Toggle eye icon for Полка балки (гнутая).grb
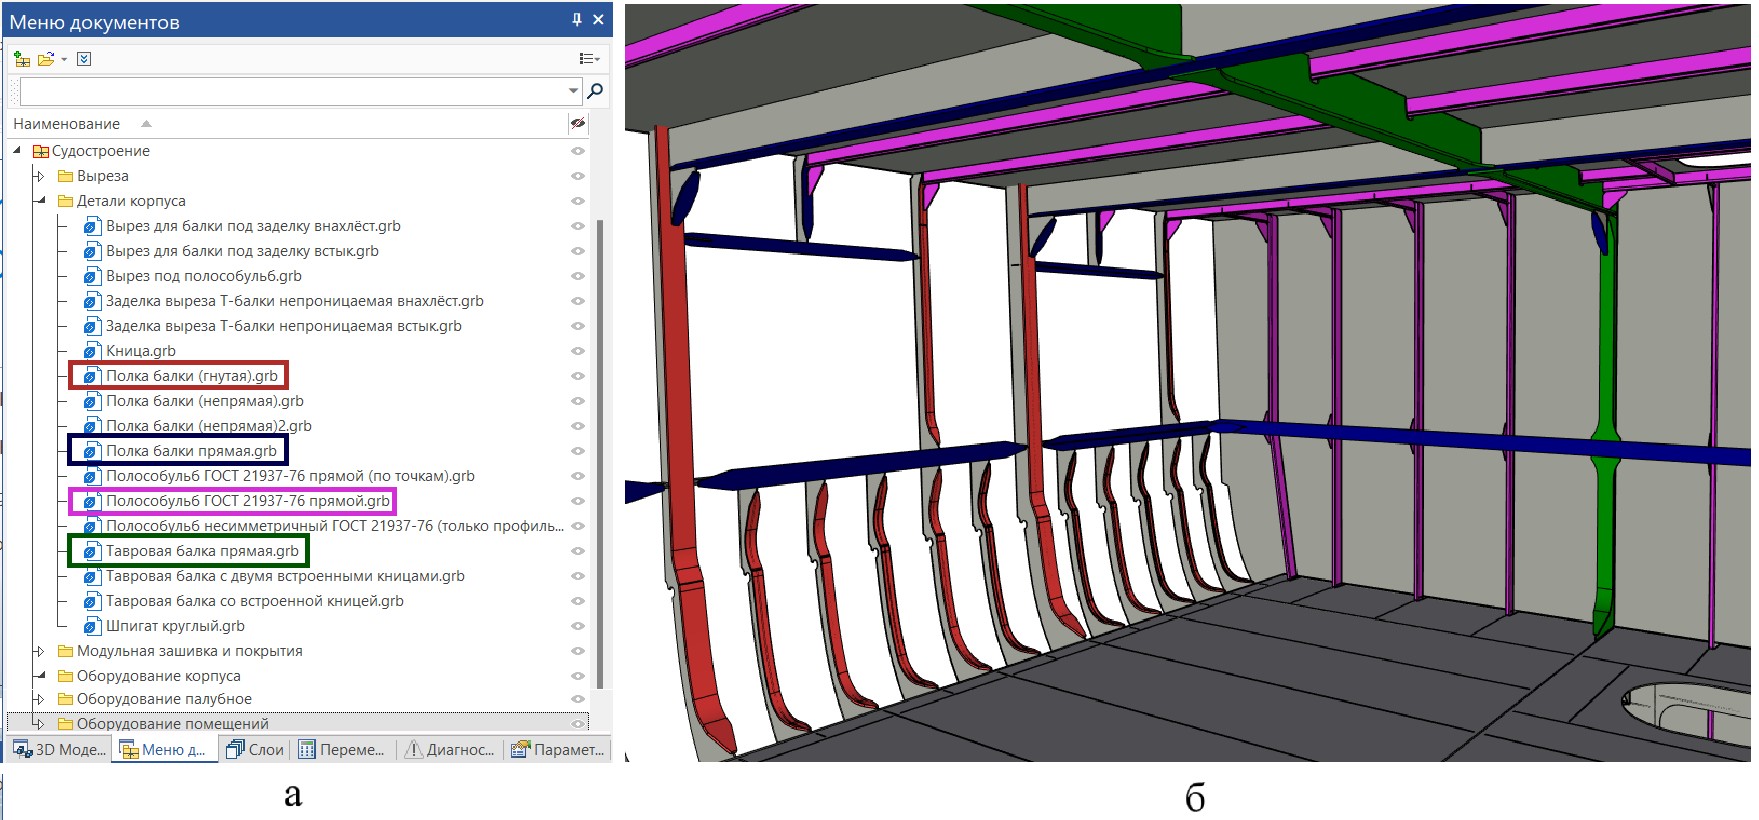Image resolution: width=1759 pixels, height=820 pixels. (x=578, y=376)
